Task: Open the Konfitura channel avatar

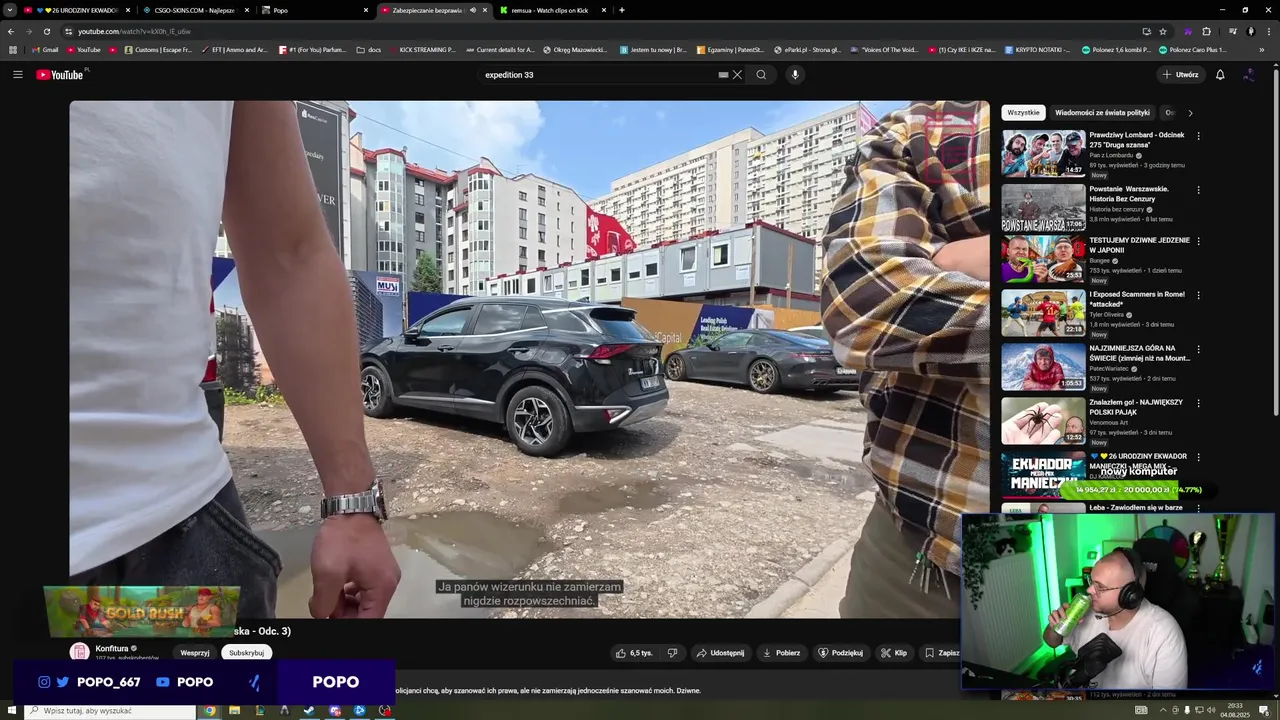Action: (x=79, y=652)
